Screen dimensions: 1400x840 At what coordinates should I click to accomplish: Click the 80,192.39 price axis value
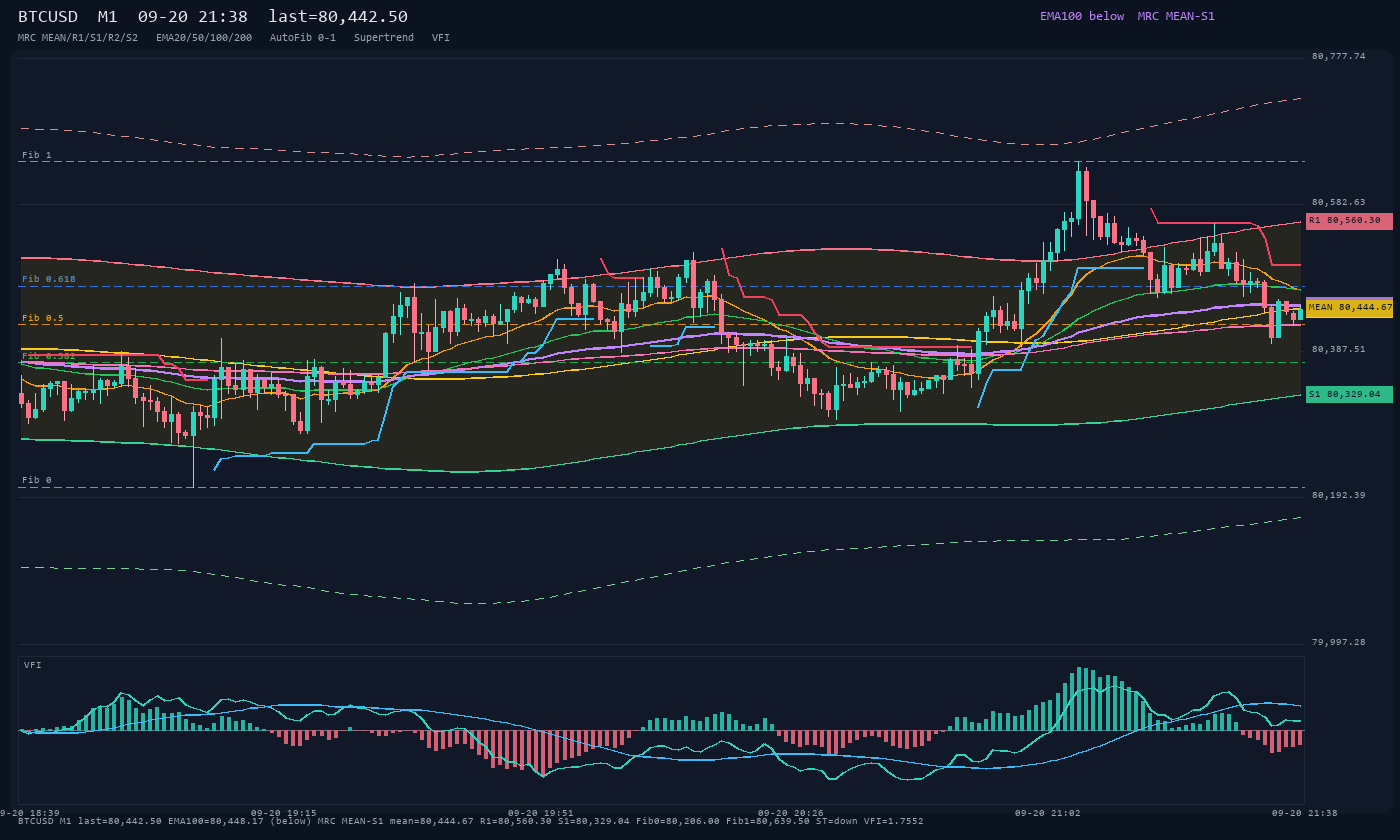click(1338, 495)
